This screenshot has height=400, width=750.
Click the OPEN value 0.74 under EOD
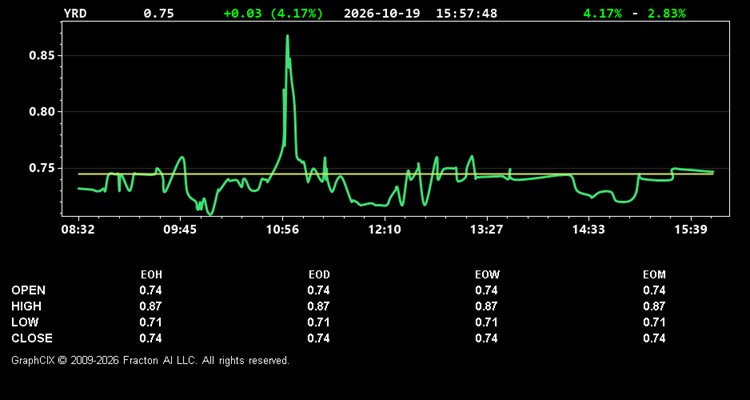pos(319,290)
